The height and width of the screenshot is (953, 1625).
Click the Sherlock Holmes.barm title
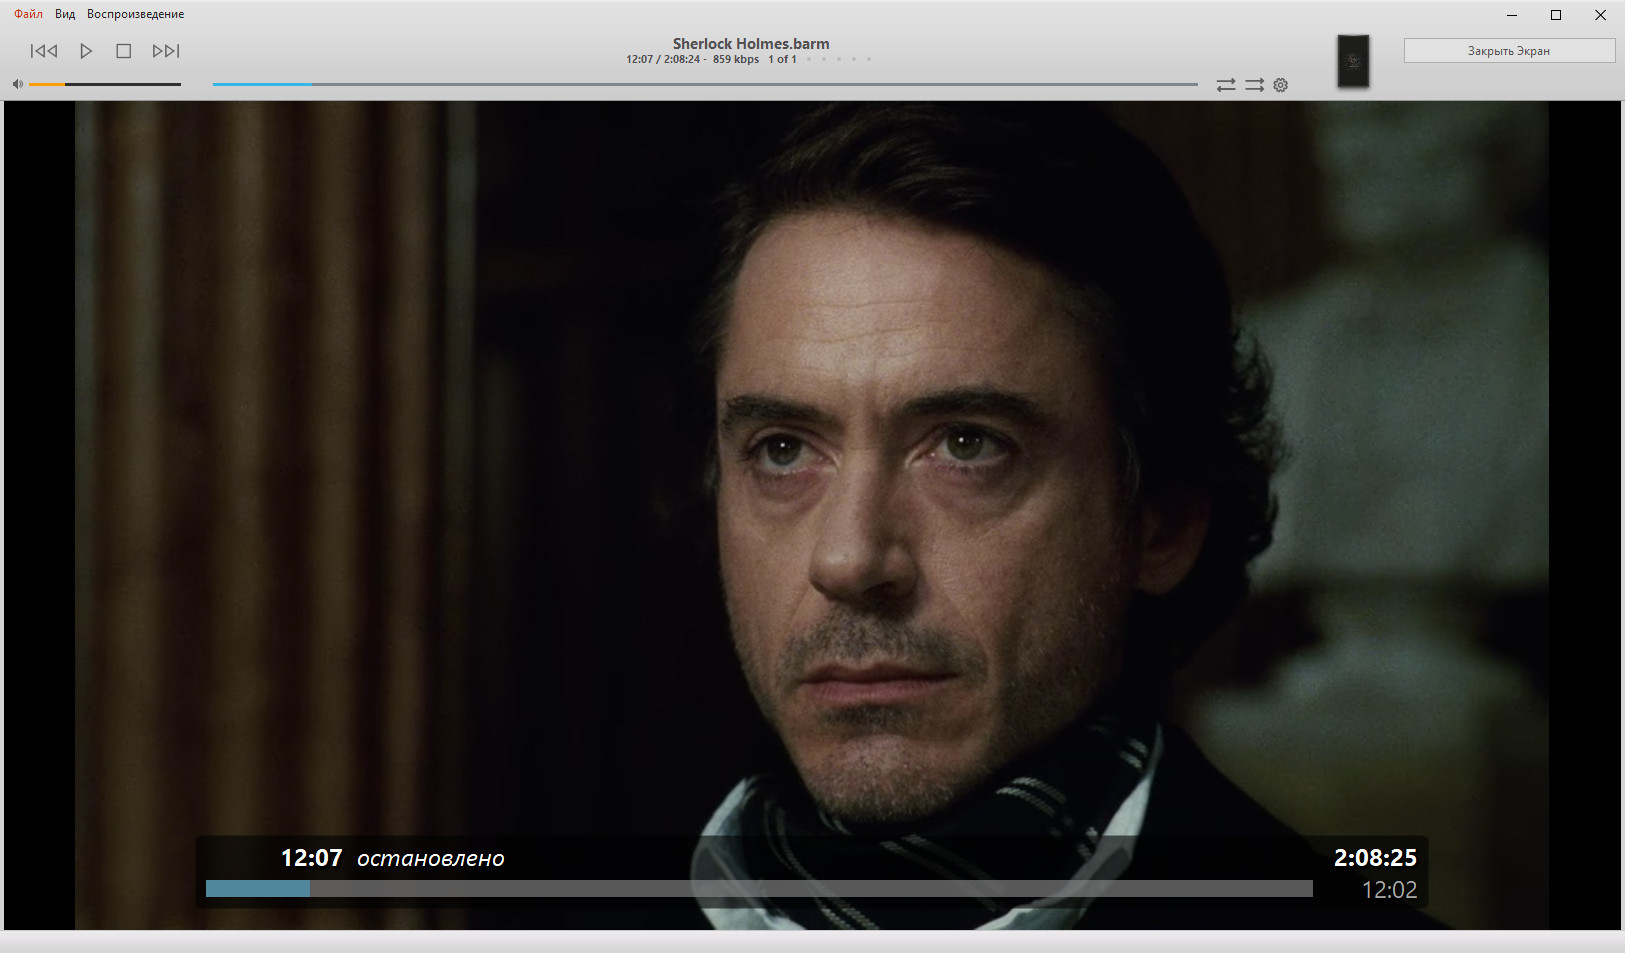pos(751,44)
